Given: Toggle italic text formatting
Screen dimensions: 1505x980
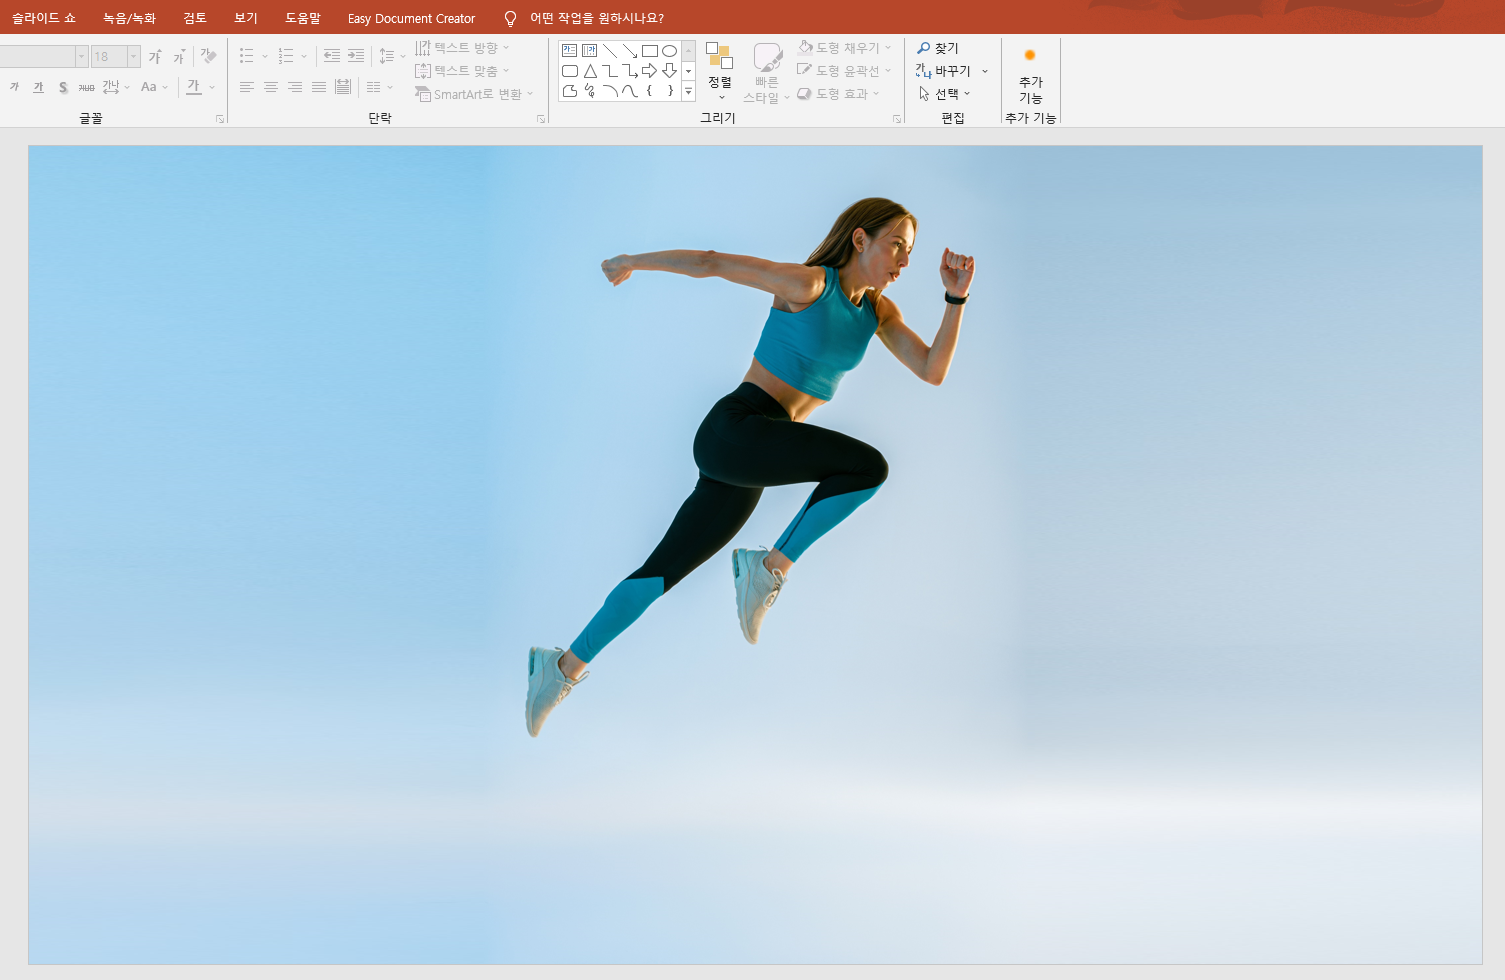Looking at the screenshot, I should click(x=14, y=87).
